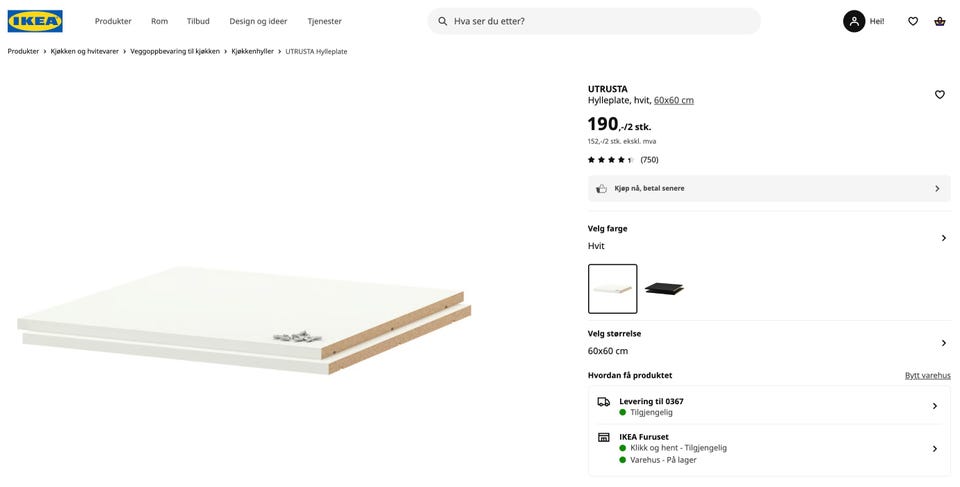The height and width of the screenshot is (487, 960).
Task: Select the black shelf colour variant
Action: click(664, 289)
